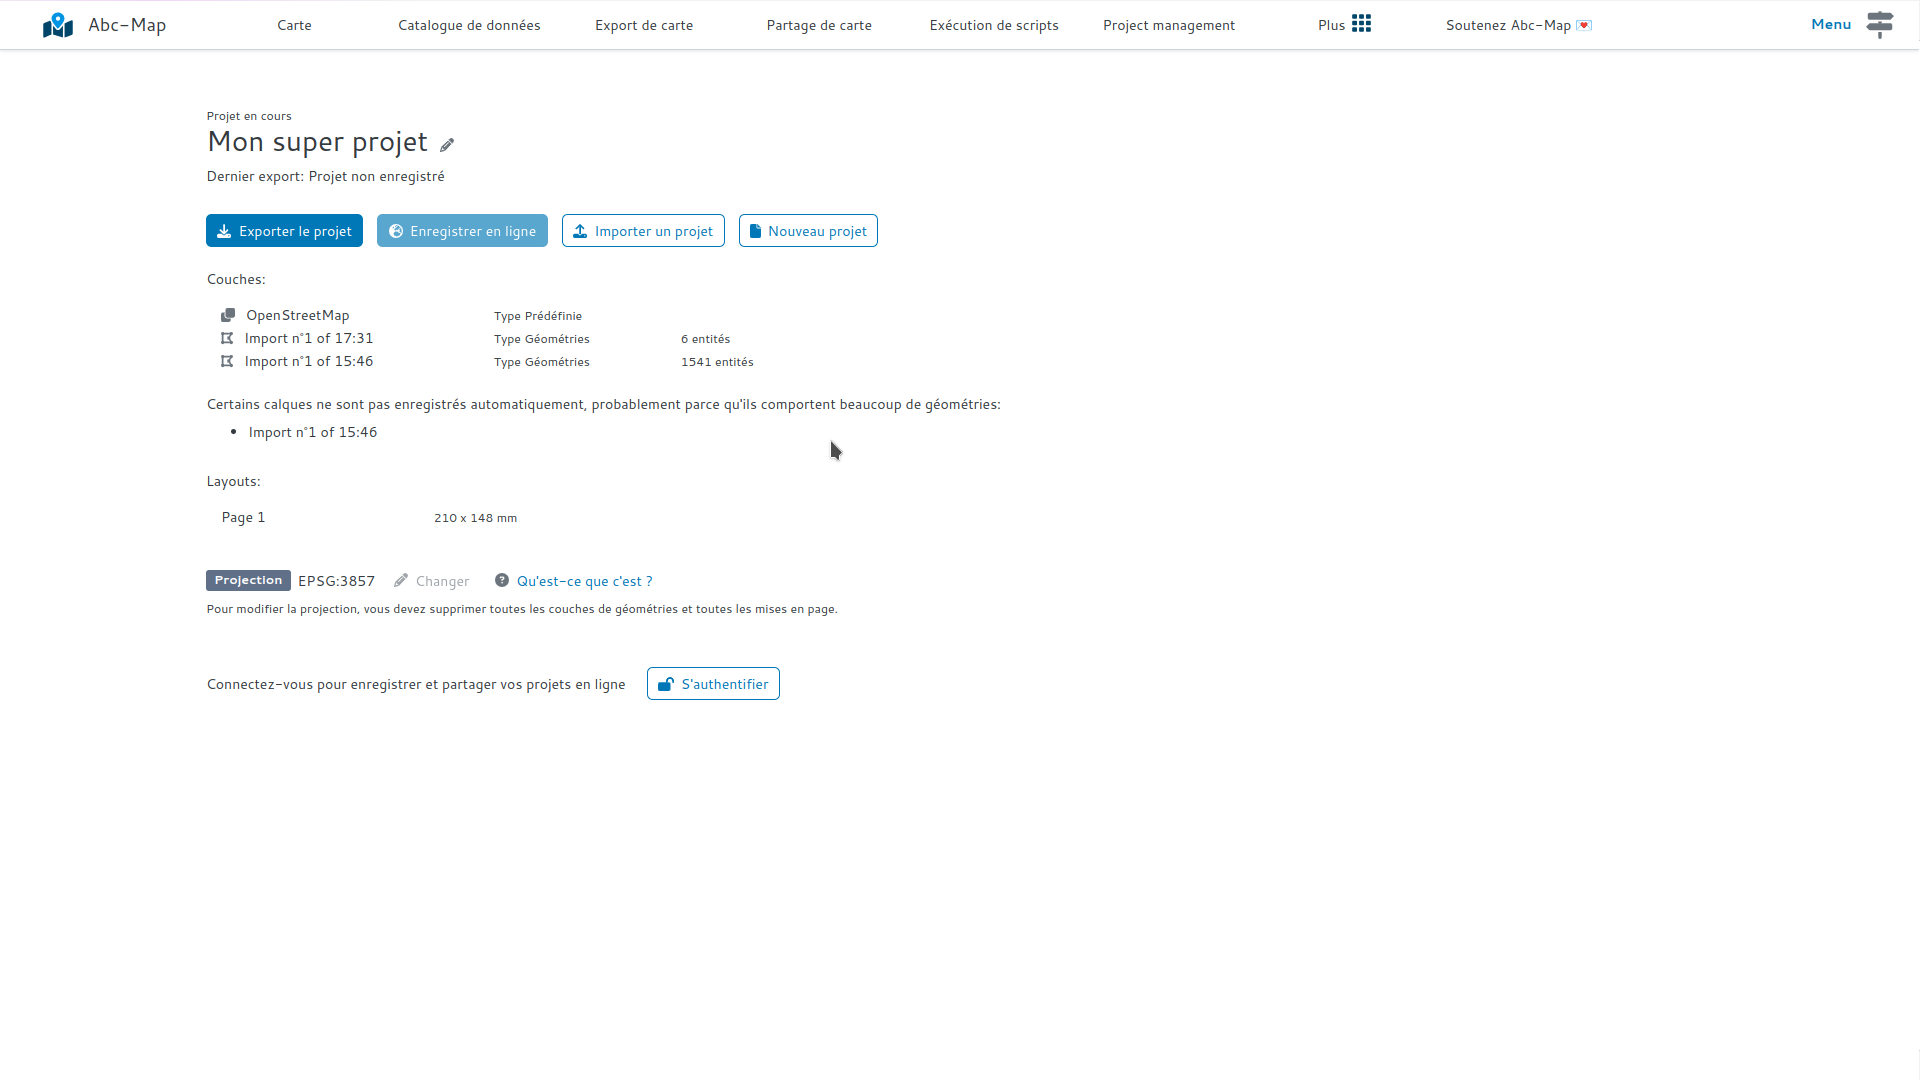Click the Abc-Map logo icon

pyautogui.click(x=58, y=25)
